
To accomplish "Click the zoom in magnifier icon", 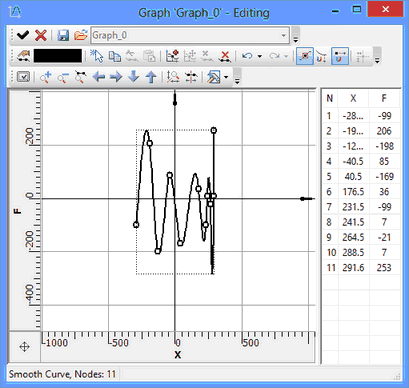I will tap(45, 77).
